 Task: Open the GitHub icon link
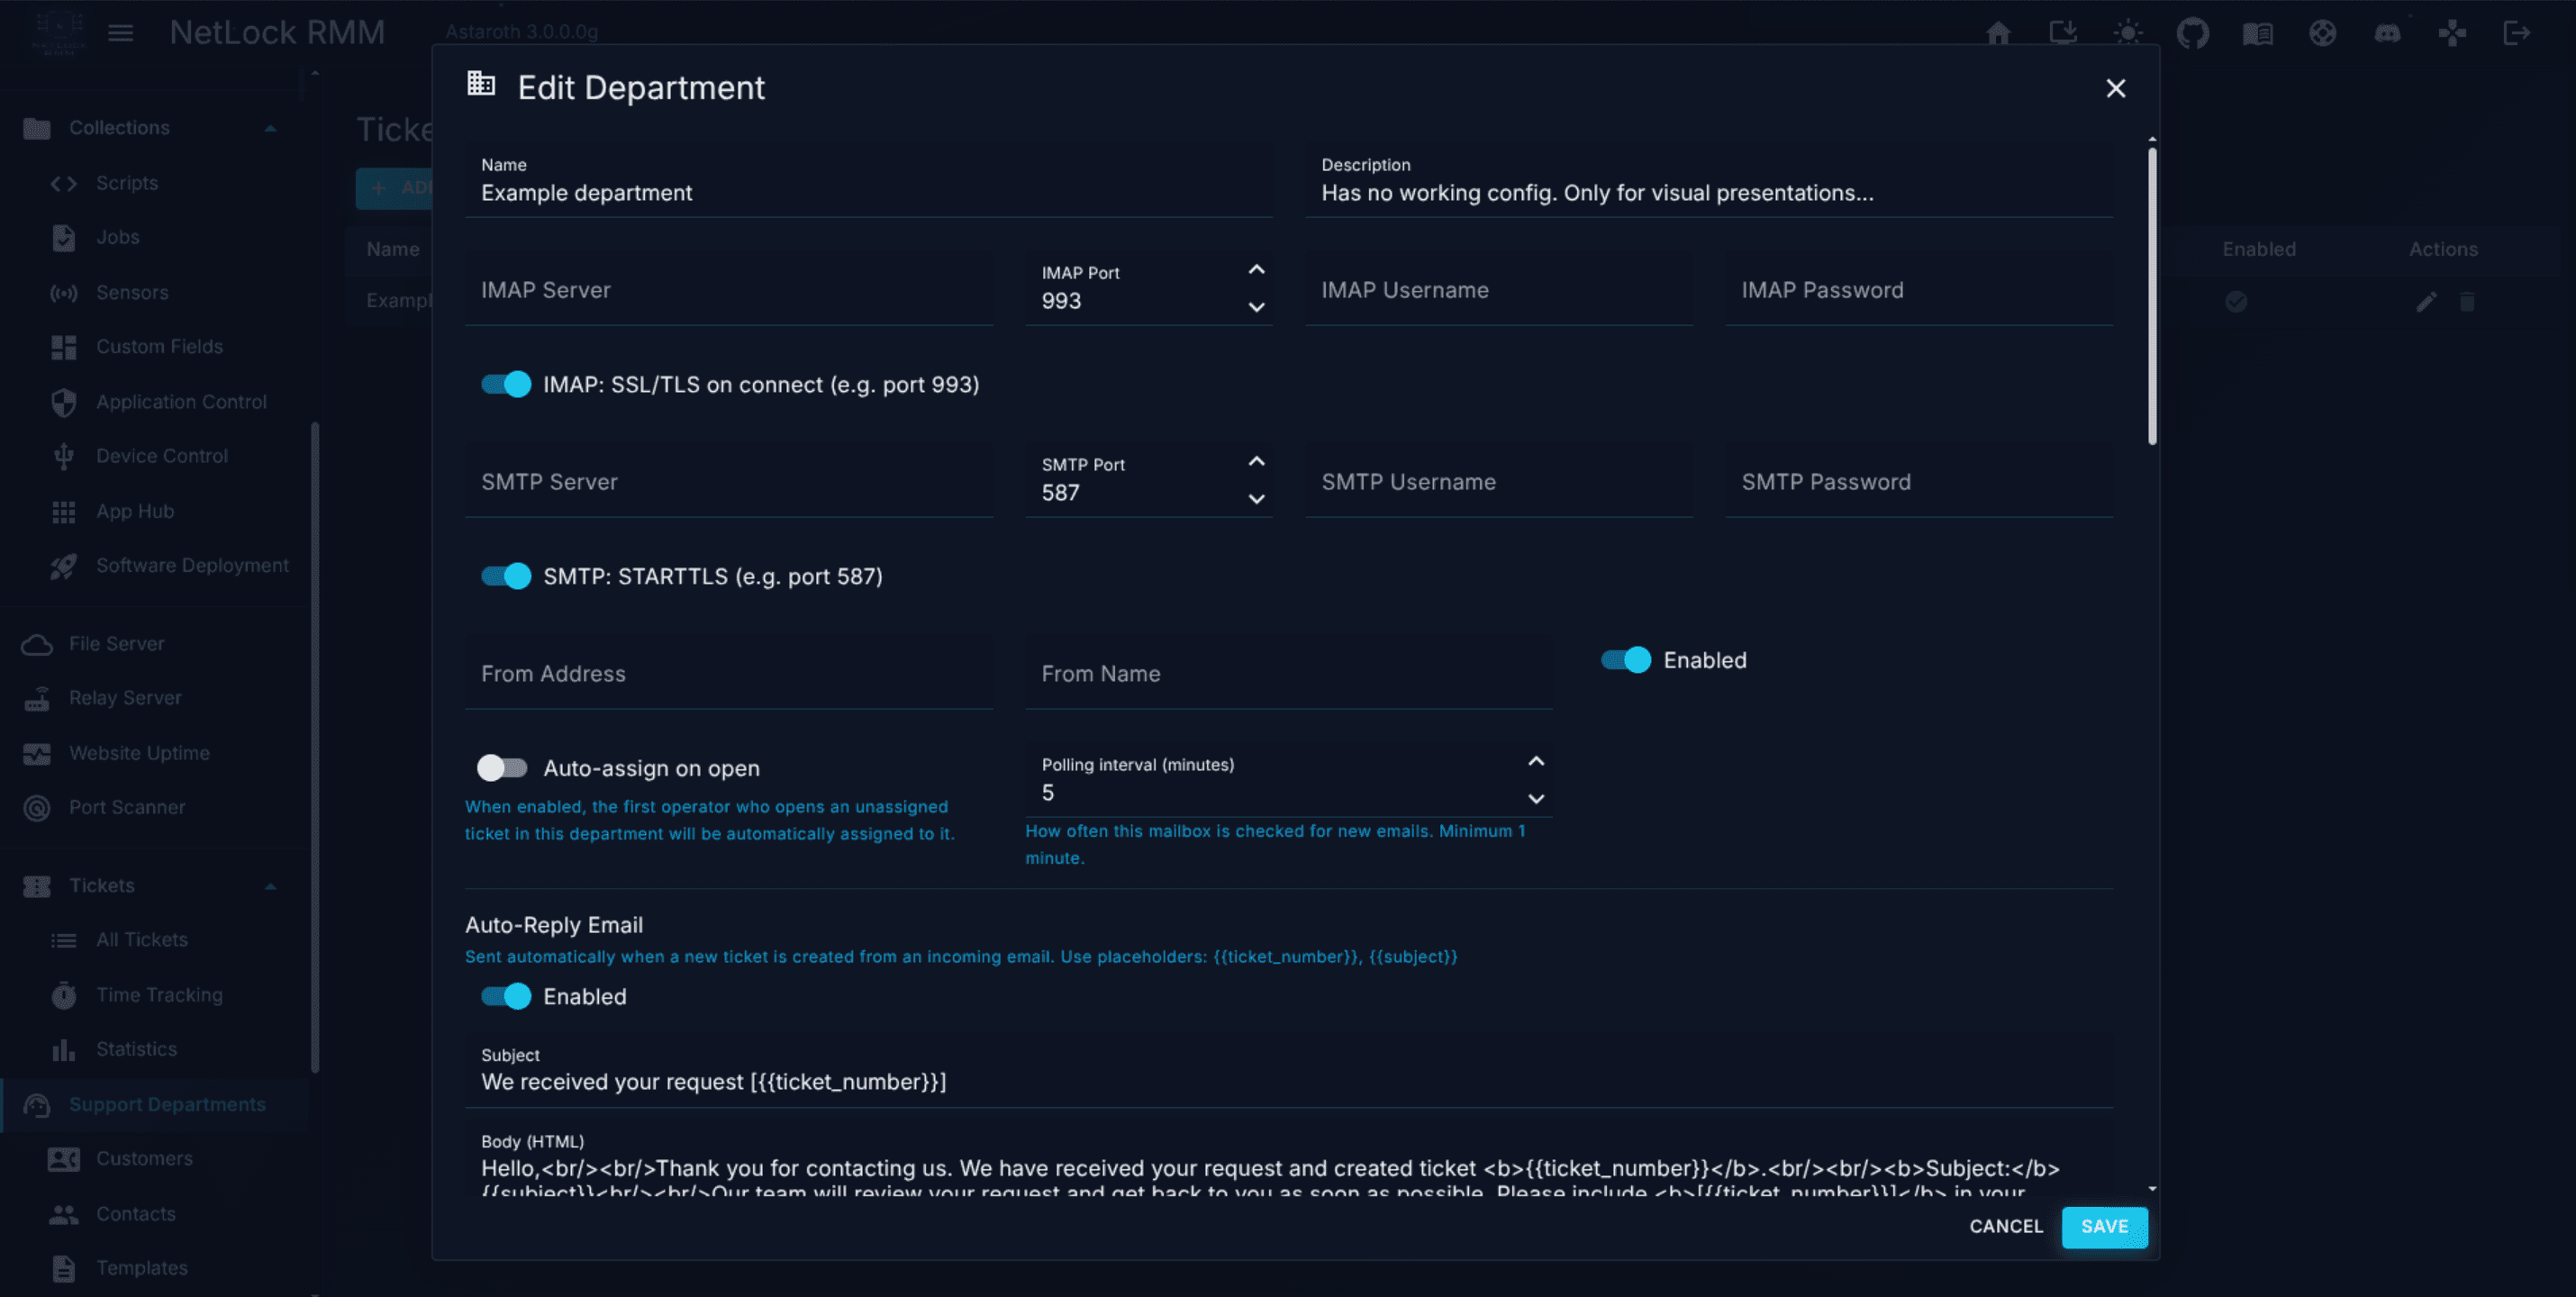tap(2193, 33)
